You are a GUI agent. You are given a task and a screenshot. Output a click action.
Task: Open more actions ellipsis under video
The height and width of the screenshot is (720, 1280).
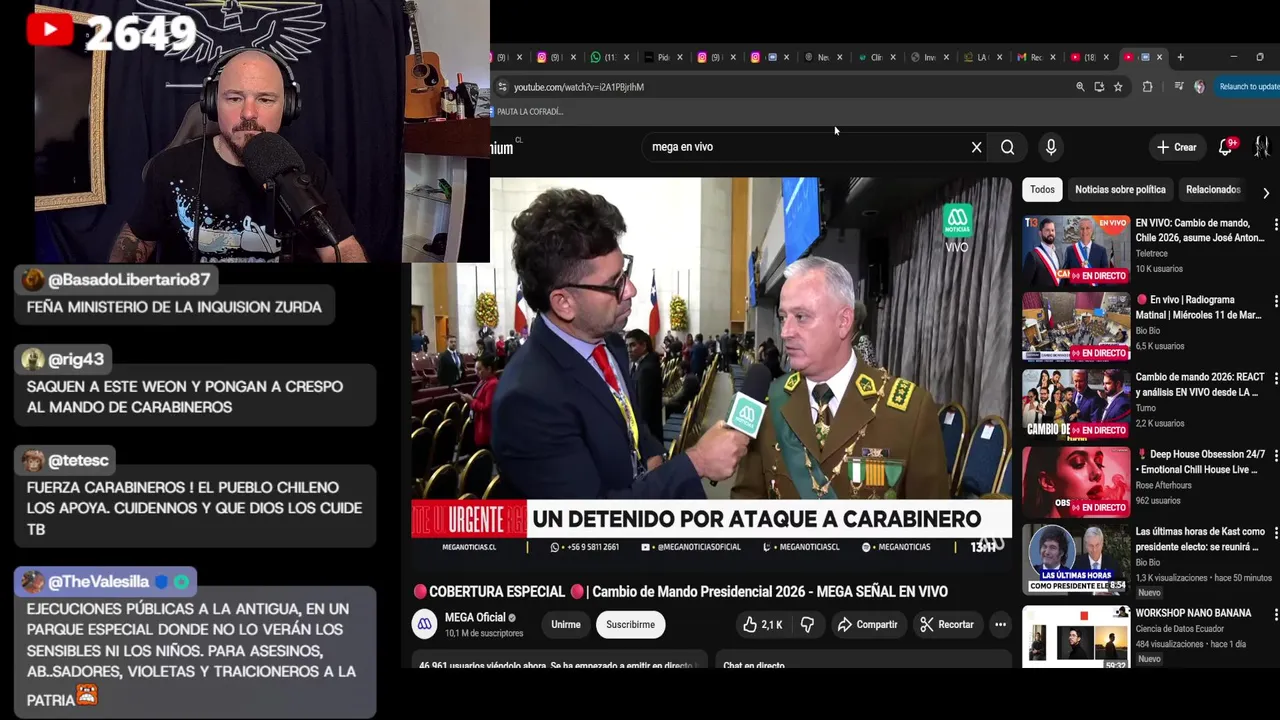click(999, 624)
